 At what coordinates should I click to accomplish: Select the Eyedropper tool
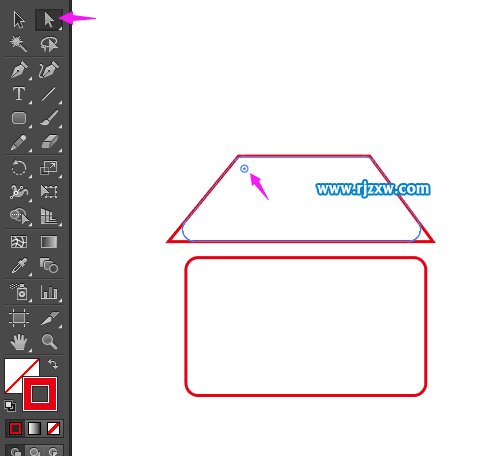[x=19, y=266]
